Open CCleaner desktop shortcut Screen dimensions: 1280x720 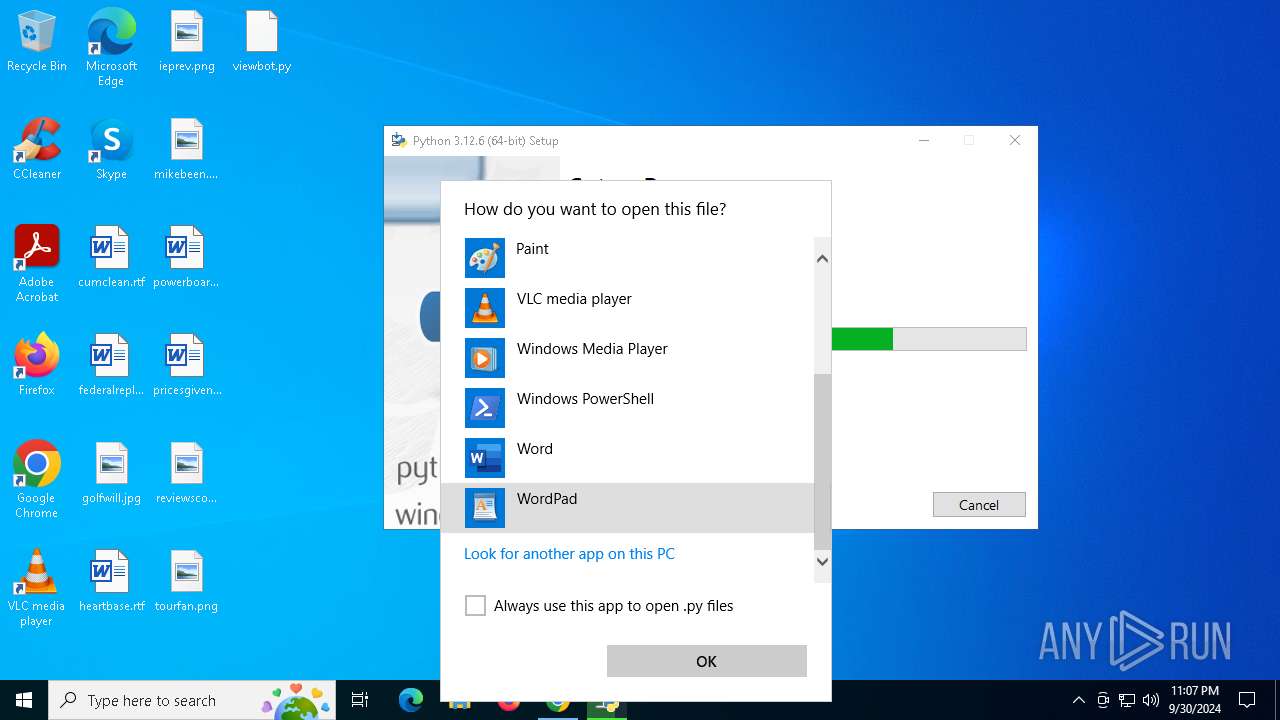click(x=37, y=150)
